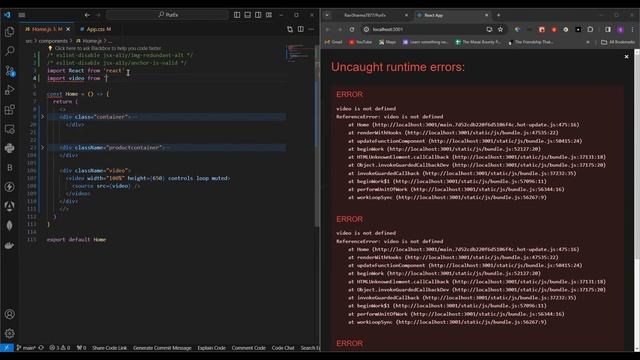This screenshot has height=360, width=640.
Task: Open Source Control view with badge
Action: (x=9, y=71)
